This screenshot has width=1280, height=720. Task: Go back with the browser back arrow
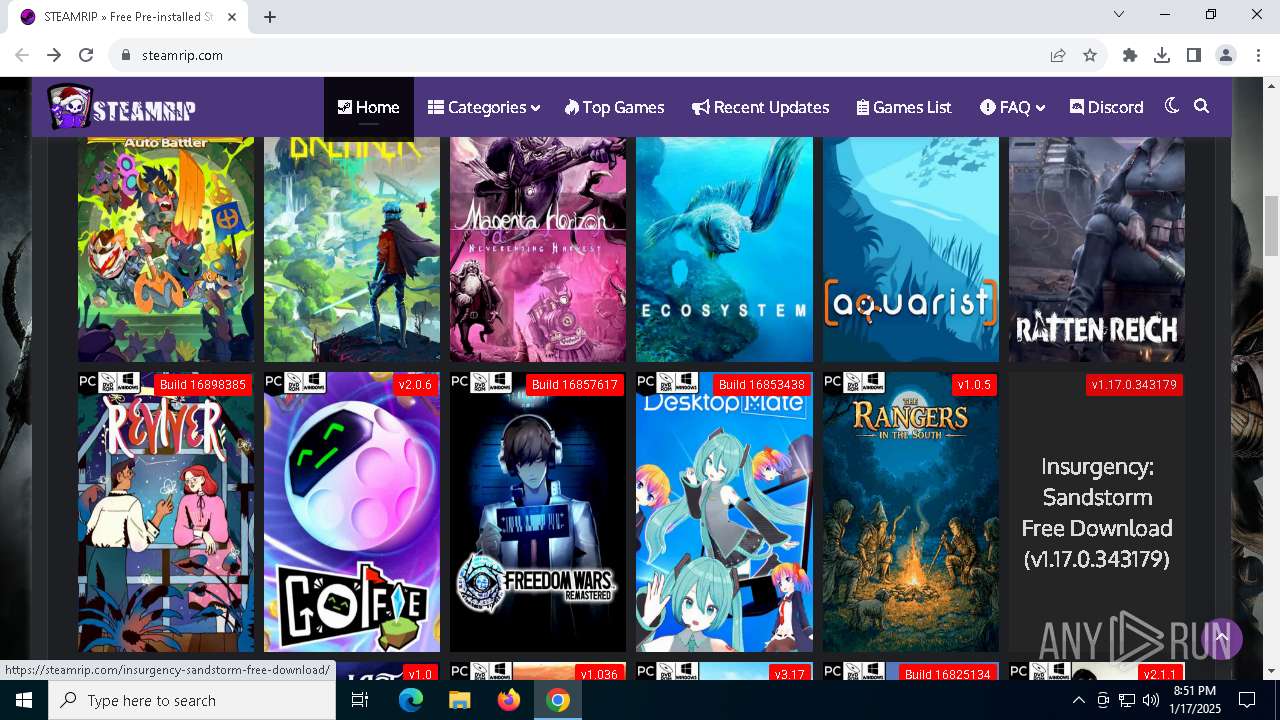(22, 55)
